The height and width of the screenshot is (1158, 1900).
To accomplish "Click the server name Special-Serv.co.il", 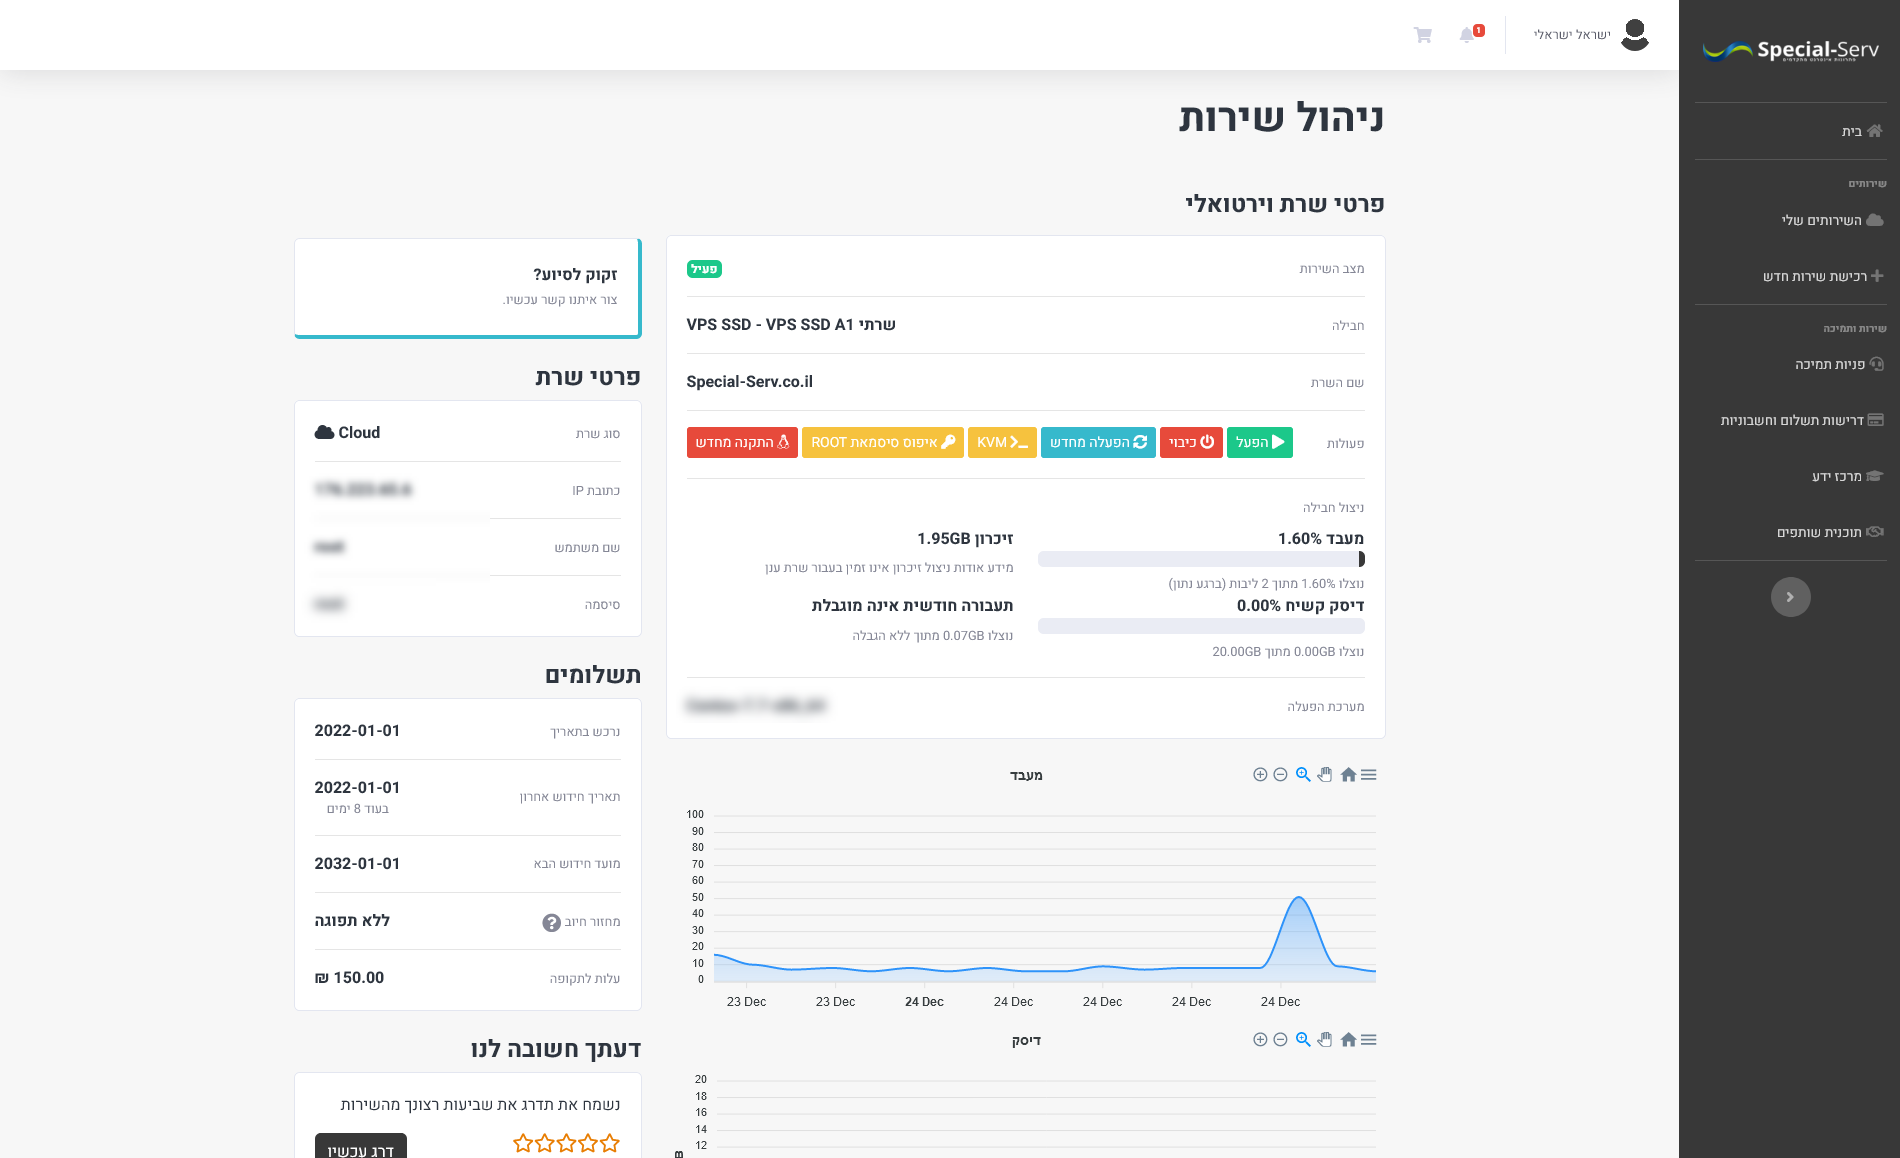I will pyautogui.click(x=750, y=382).
